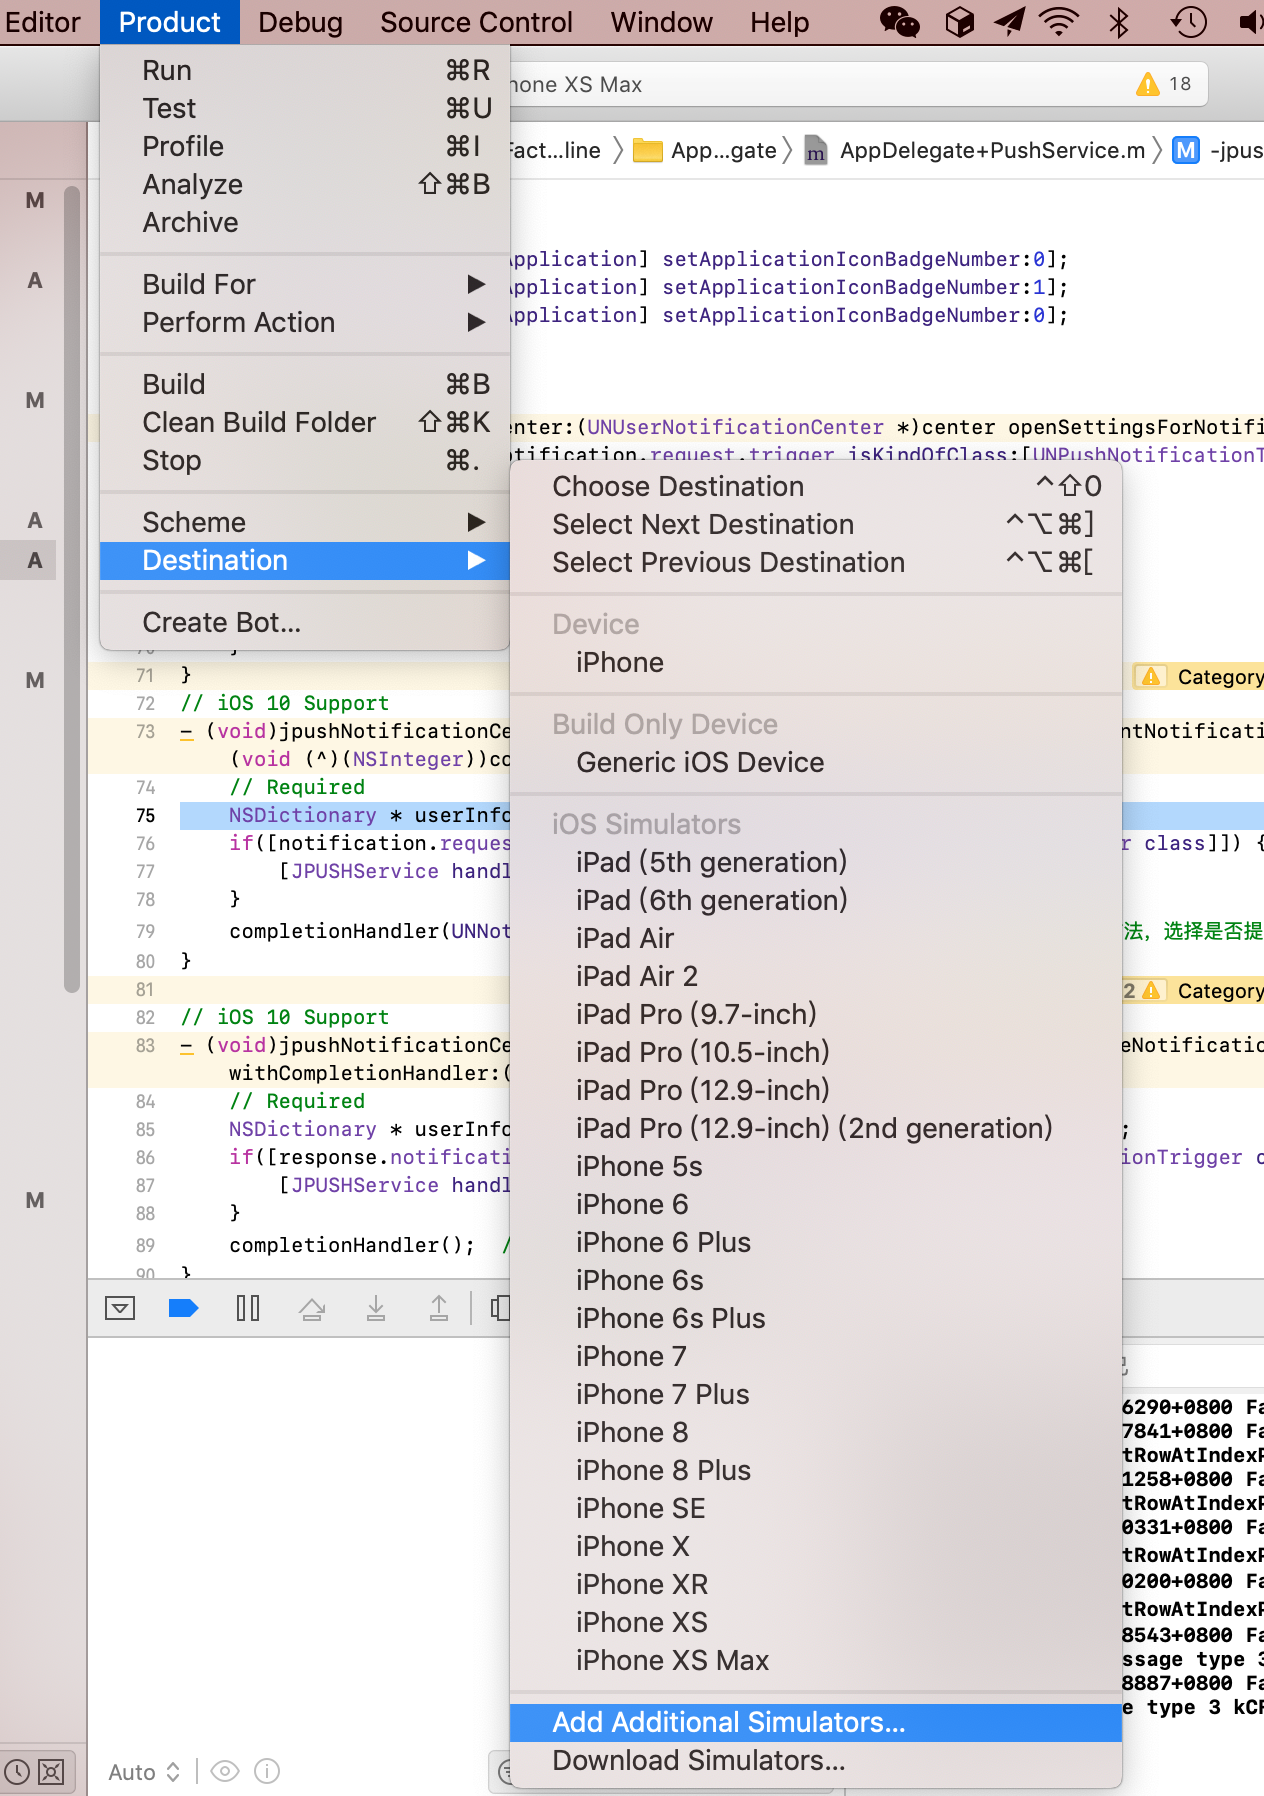The height and width of the screenshot is (1796, 1264).
Task: Expand the Build For submenu
Action: pos(305,284)
